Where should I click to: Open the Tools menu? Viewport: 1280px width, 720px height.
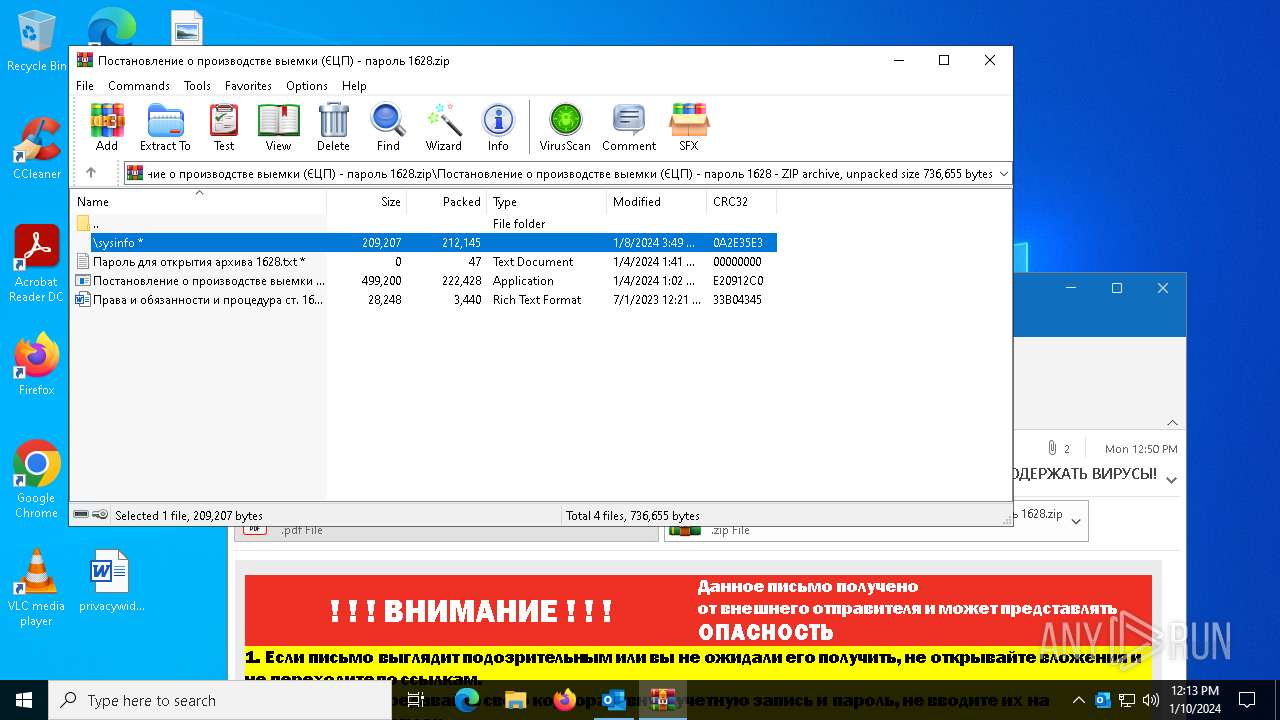coord(197,86)
